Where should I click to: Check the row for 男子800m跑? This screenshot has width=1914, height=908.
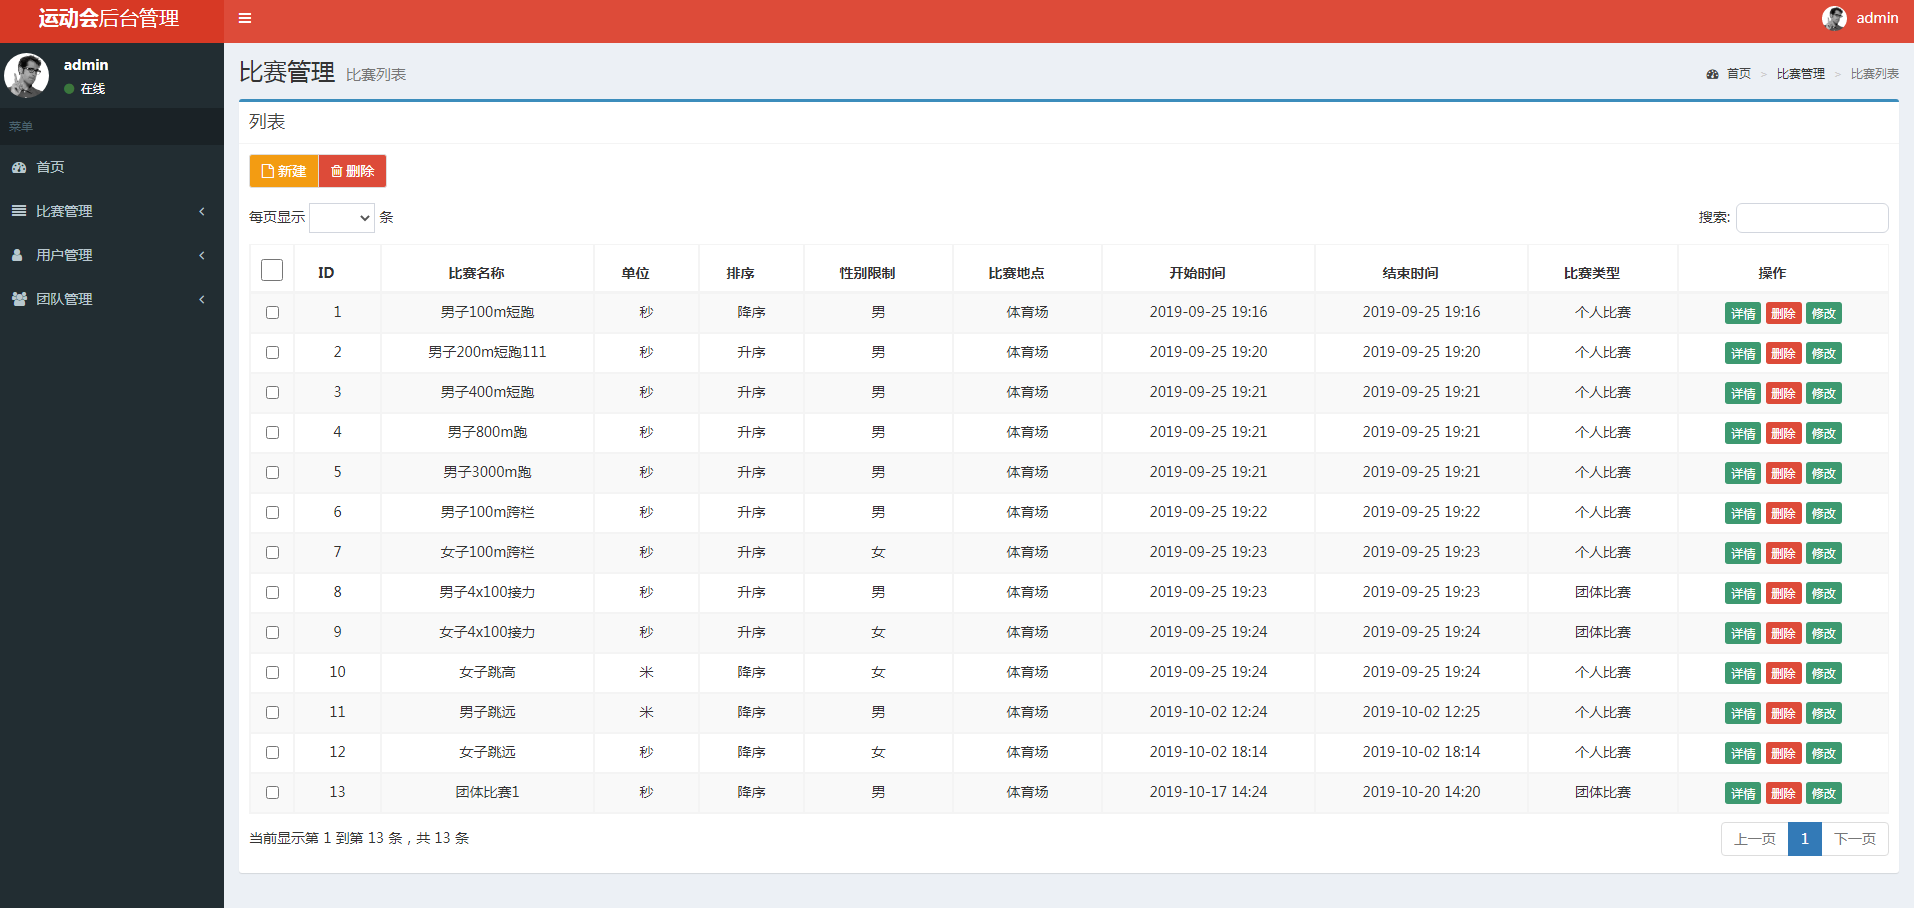(x=272, y=432)
